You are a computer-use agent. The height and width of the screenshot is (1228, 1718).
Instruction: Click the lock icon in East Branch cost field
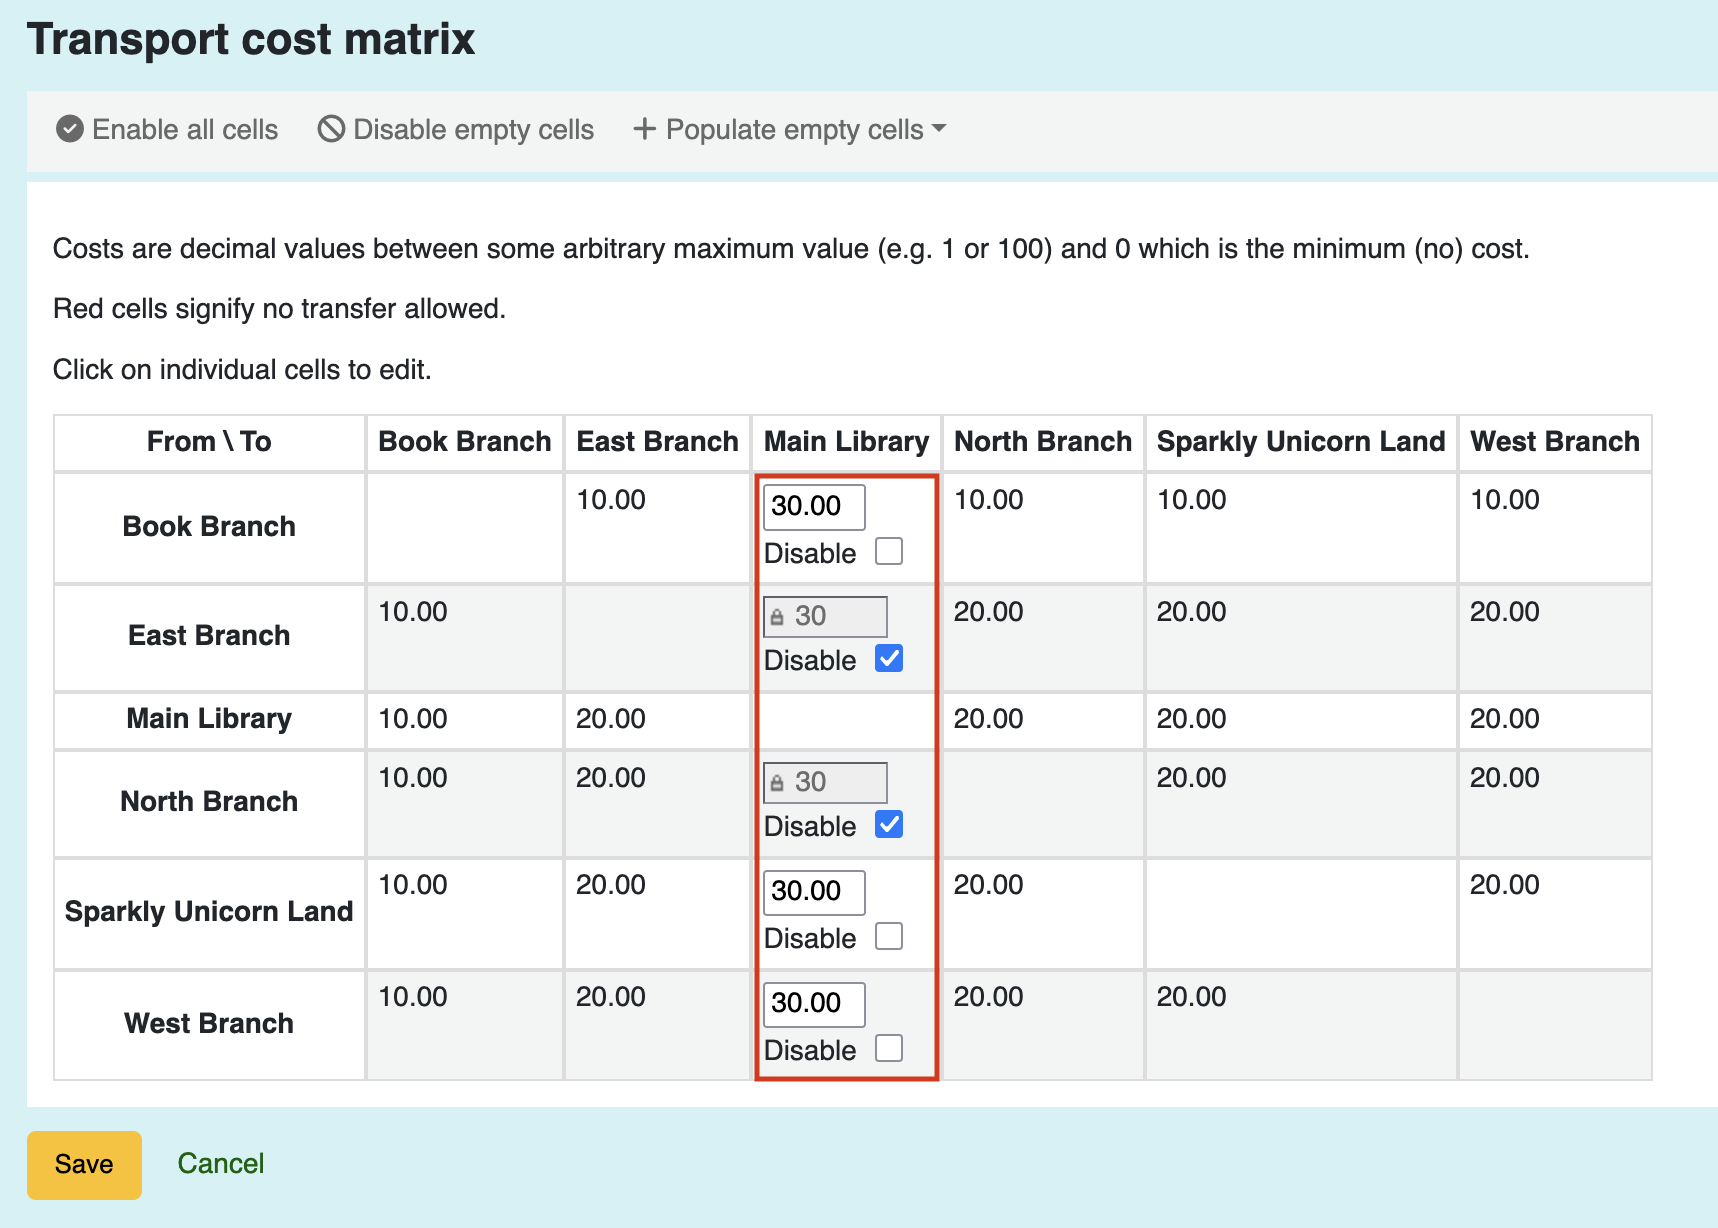click(777, 617)
